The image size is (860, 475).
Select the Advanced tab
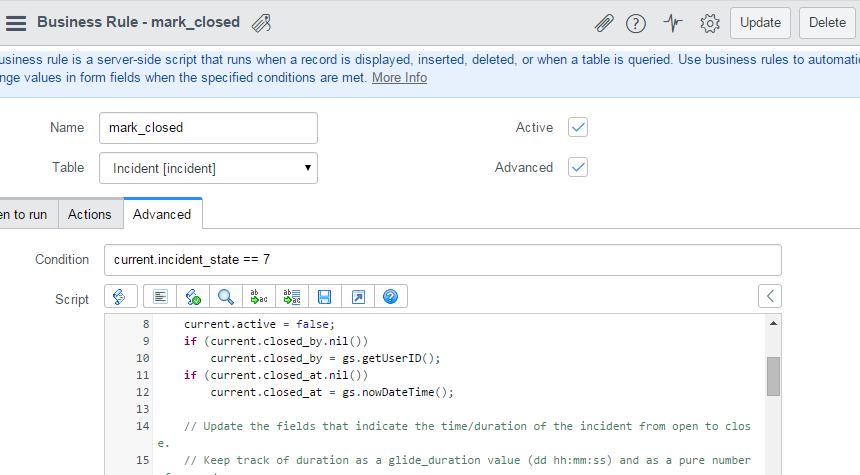[162, 214]
